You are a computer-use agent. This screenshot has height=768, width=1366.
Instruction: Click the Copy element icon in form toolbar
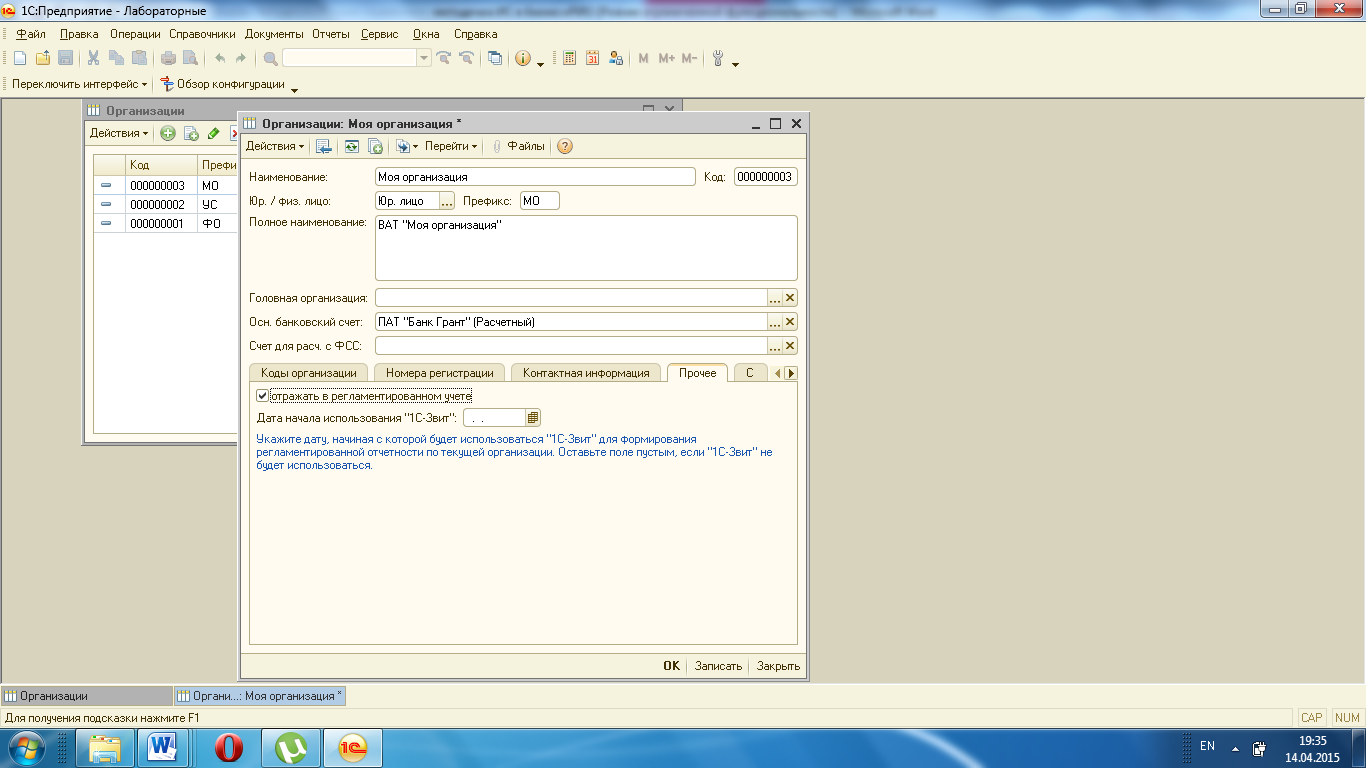click(375, 146)
